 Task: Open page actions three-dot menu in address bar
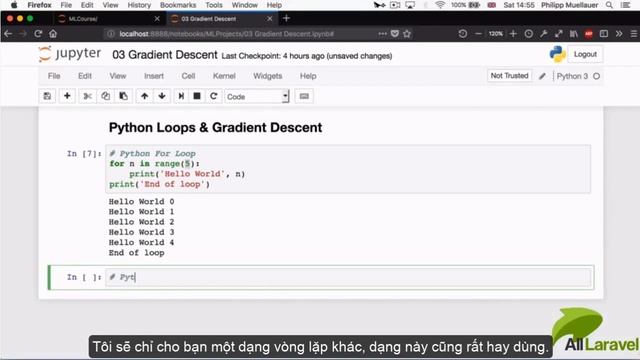pyautogui.click(x=382, y=34)
